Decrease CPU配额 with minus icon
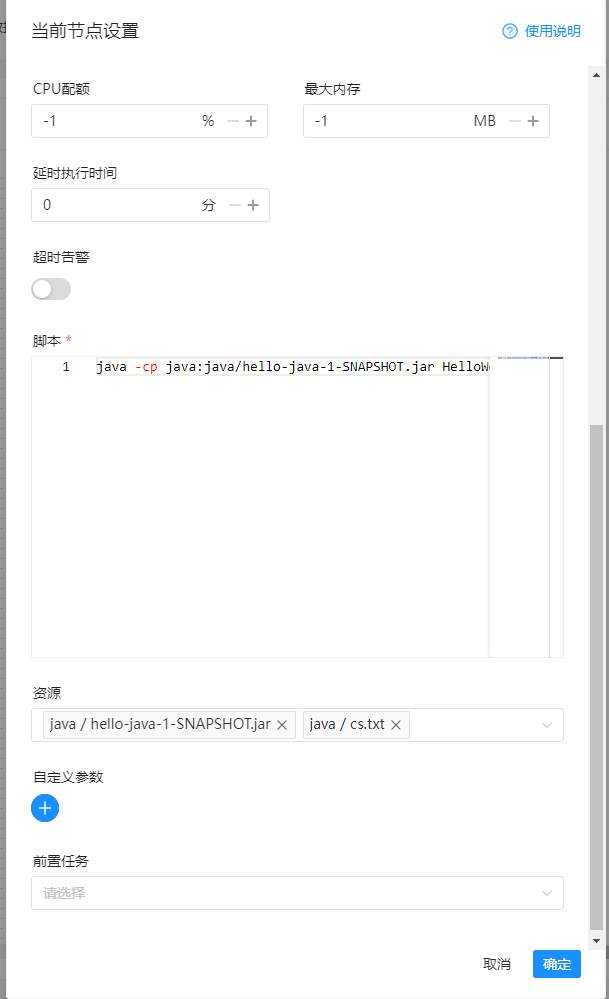Viewport: 609px width, 999px height. tap(233, 121)
